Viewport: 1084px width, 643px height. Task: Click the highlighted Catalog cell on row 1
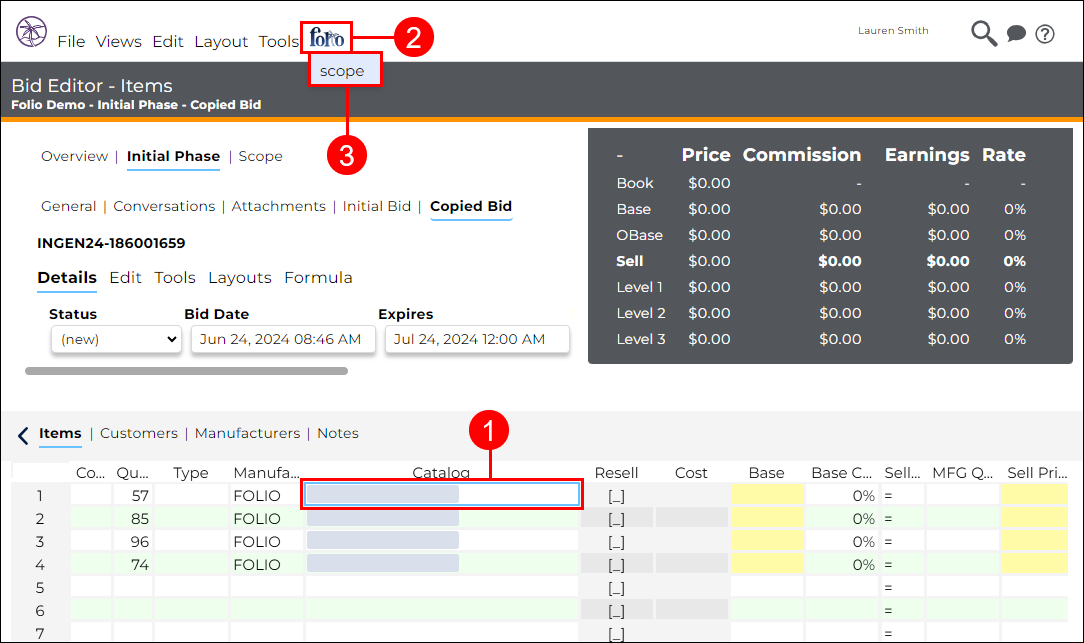pos(441,494)
